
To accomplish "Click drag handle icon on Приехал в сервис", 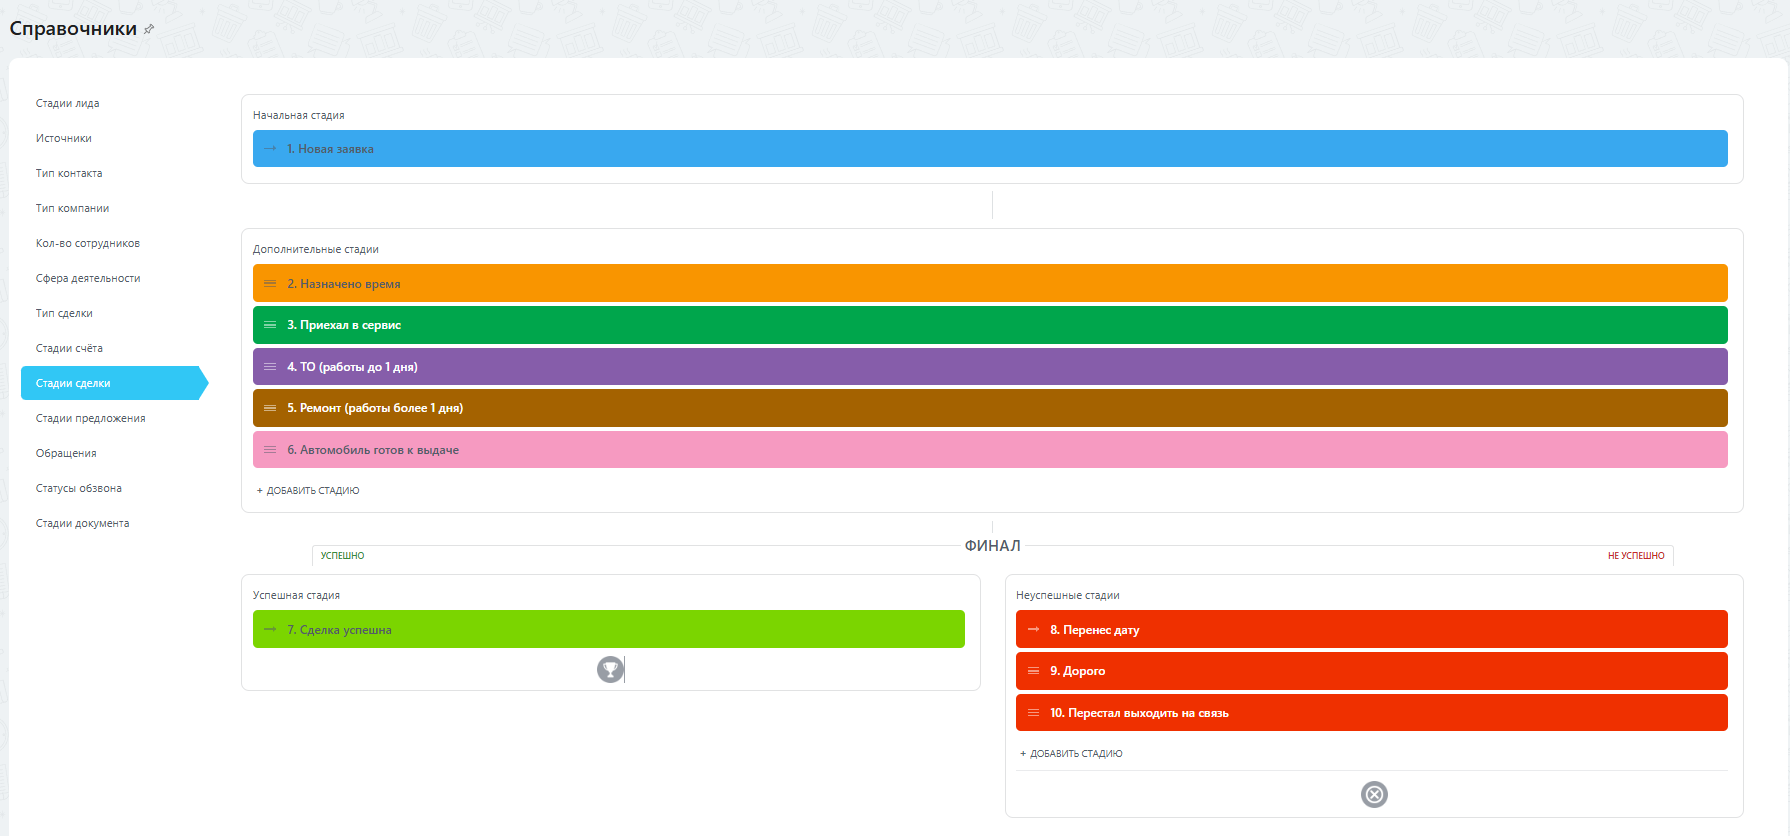I will [270, 325].
